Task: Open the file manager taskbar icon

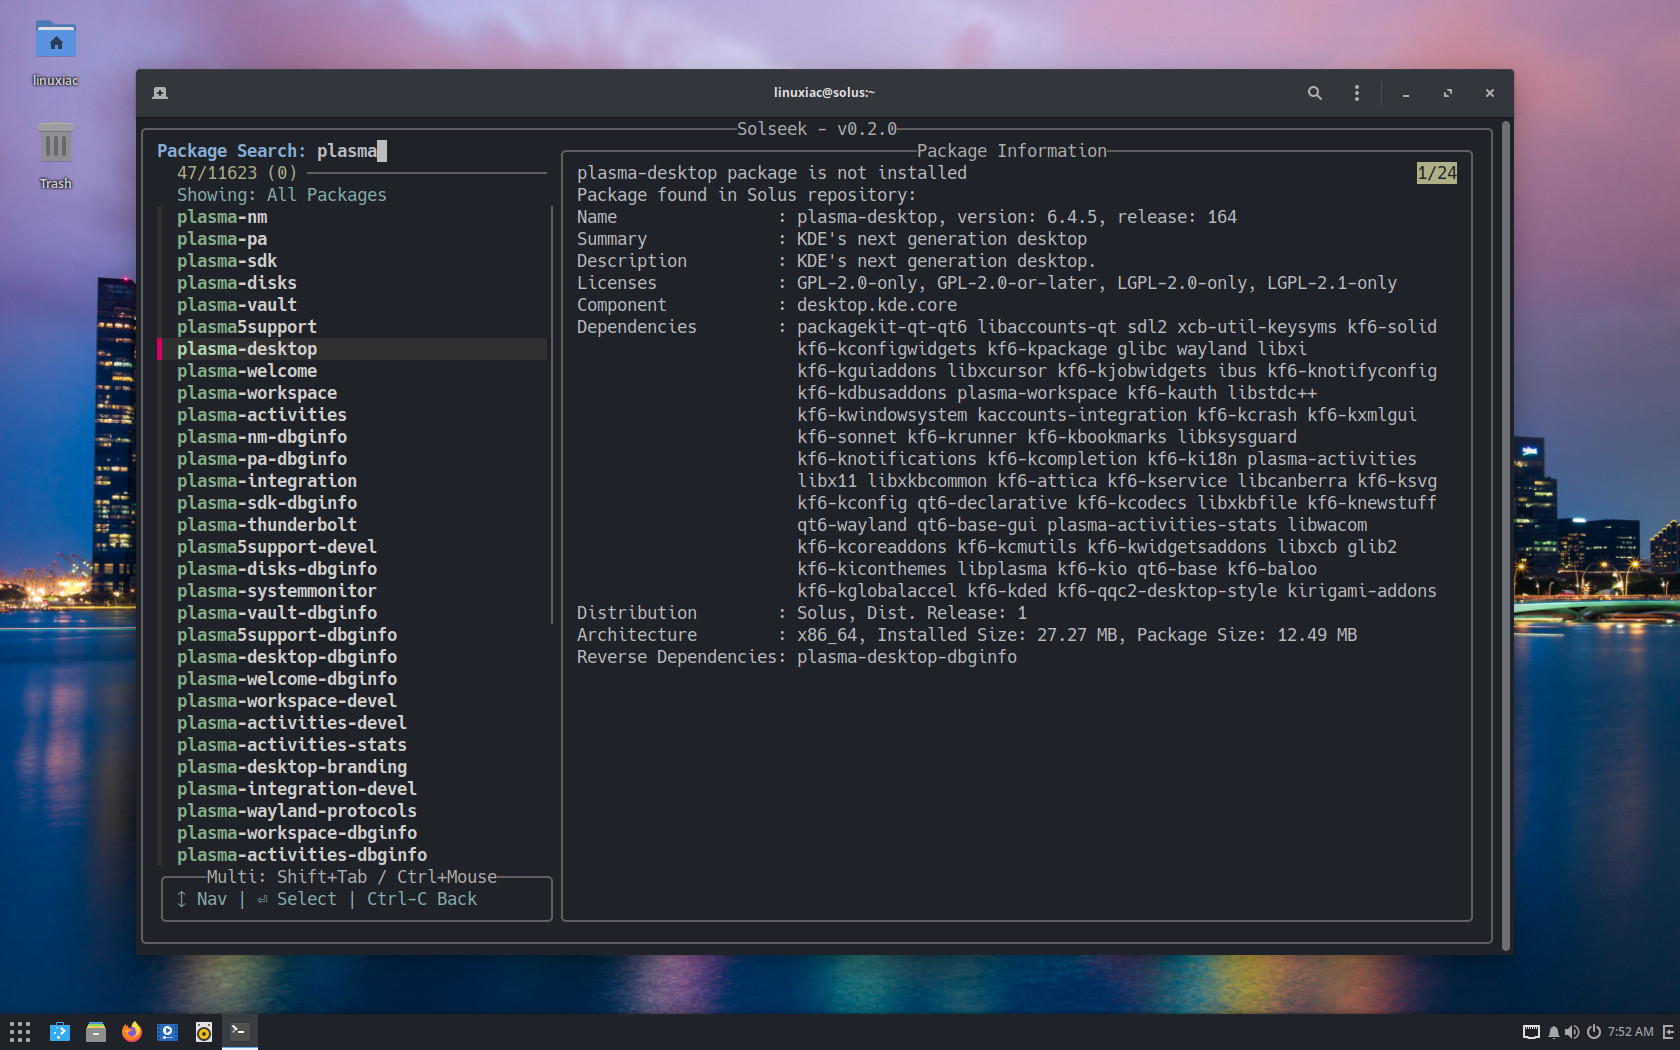Action: [x=96, y=1032]
